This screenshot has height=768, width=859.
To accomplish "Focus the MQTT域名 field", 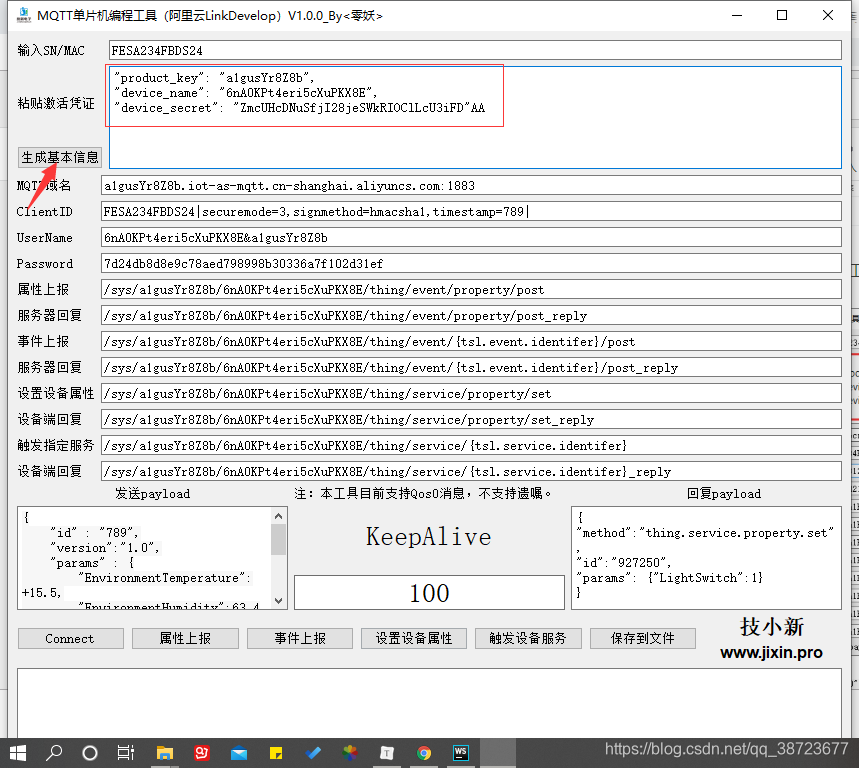I will (x=471, y=186).
